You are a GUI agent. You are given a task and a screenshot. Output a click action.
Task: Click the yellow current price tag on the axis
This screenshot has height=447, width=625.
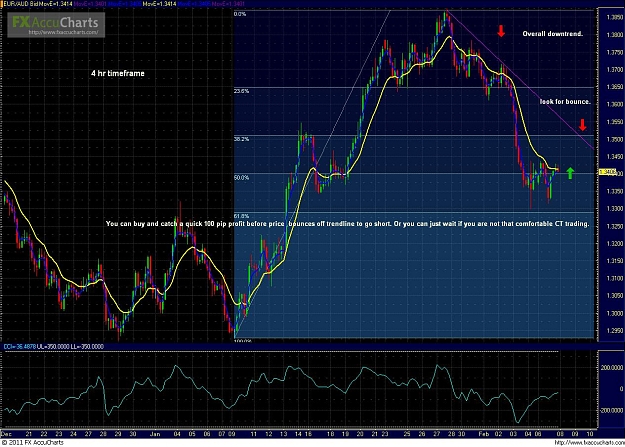tap(608, 172)
